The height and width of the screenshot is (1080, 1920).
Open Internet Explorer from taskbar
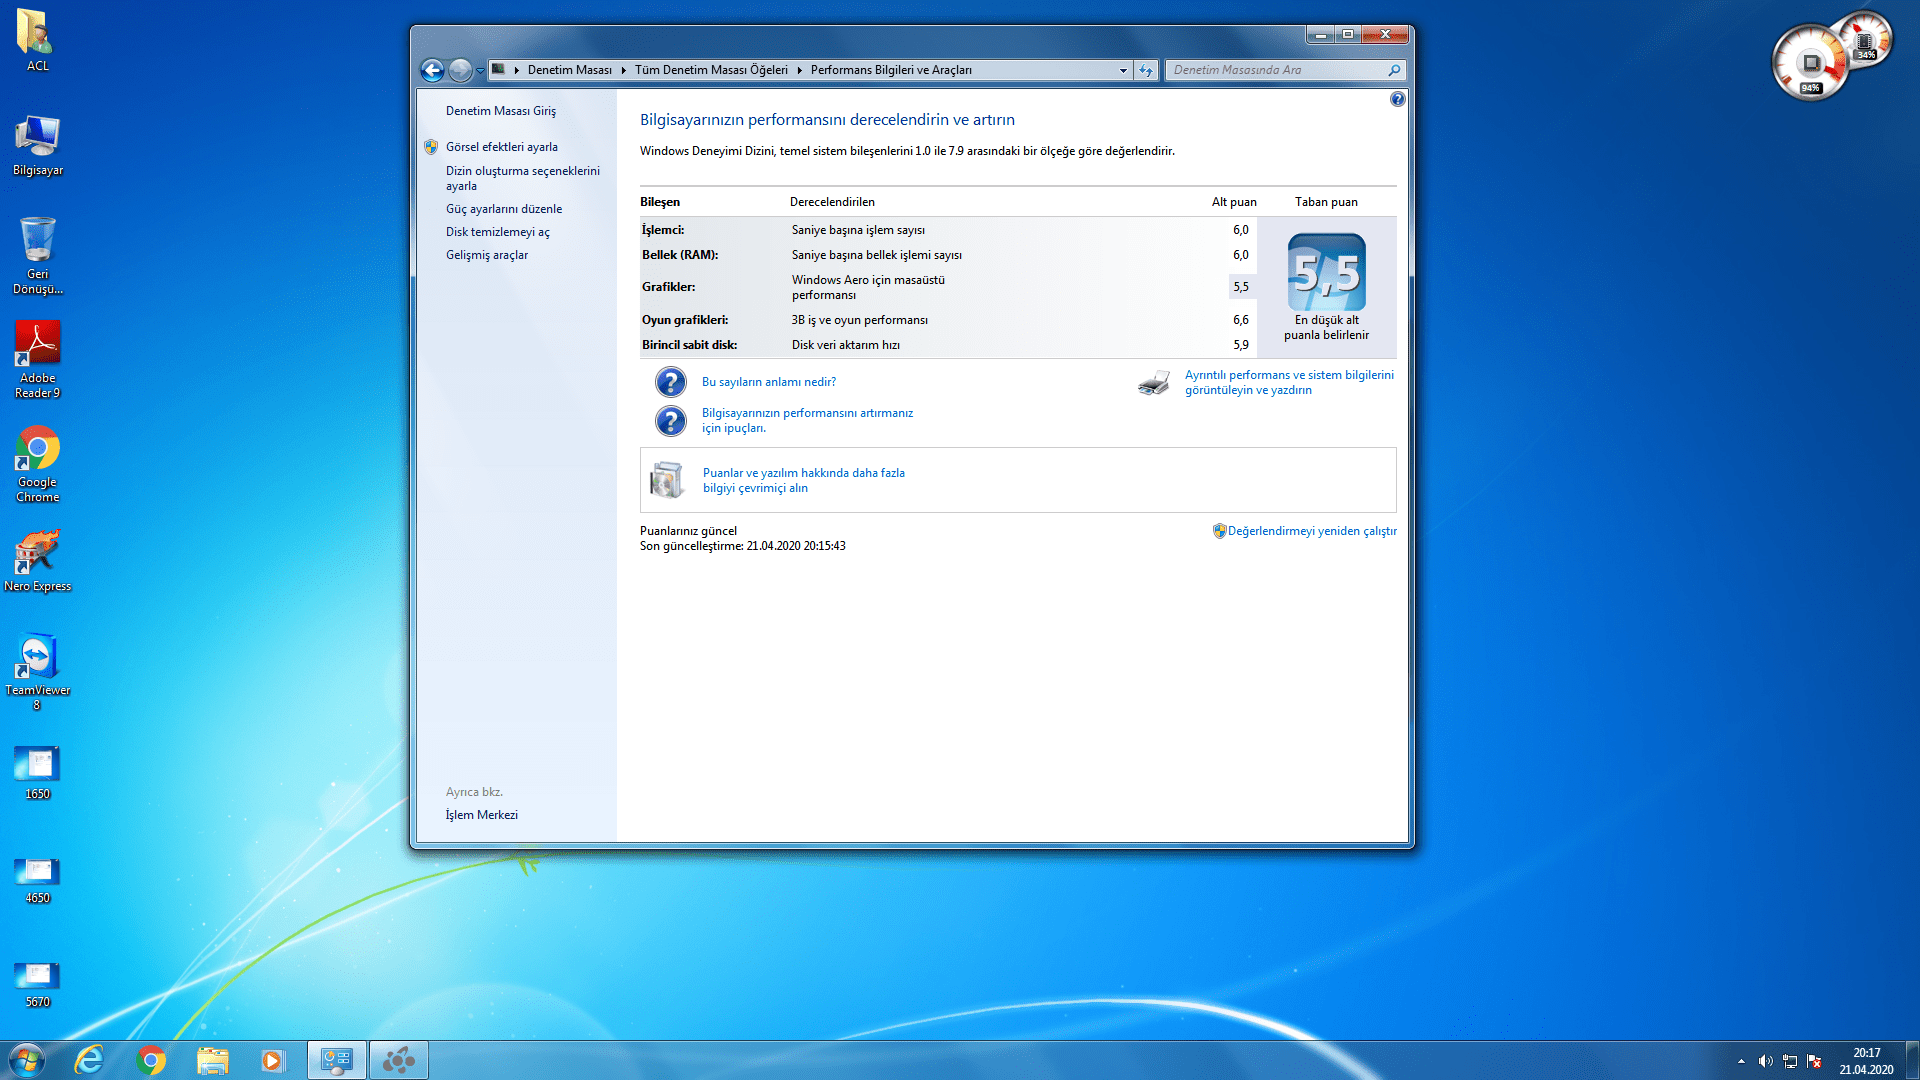tap(89, 1060)
